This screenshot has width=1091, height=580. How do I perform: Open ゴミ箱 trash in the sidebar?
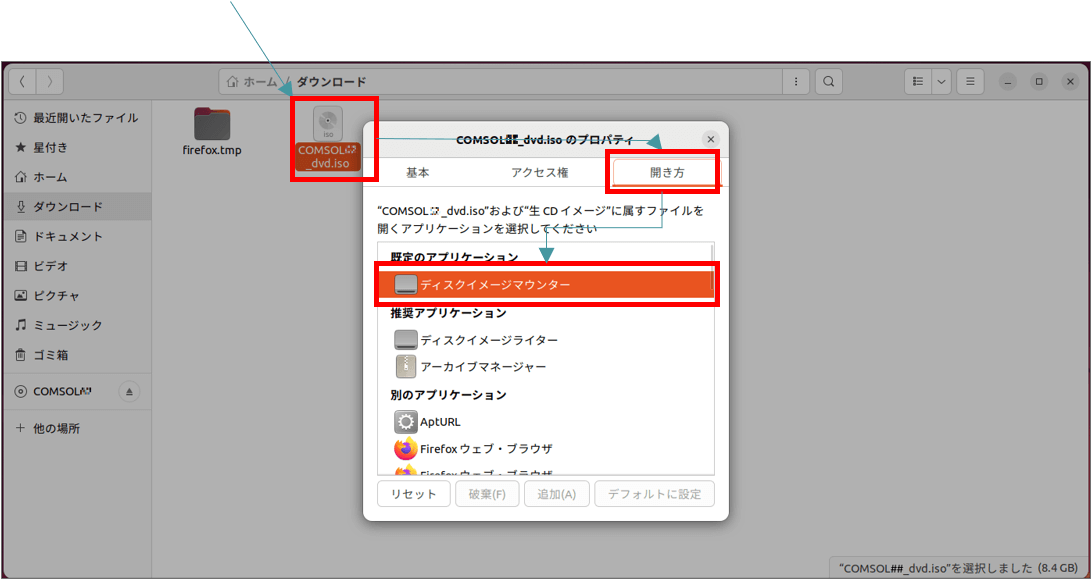[76, 355]
